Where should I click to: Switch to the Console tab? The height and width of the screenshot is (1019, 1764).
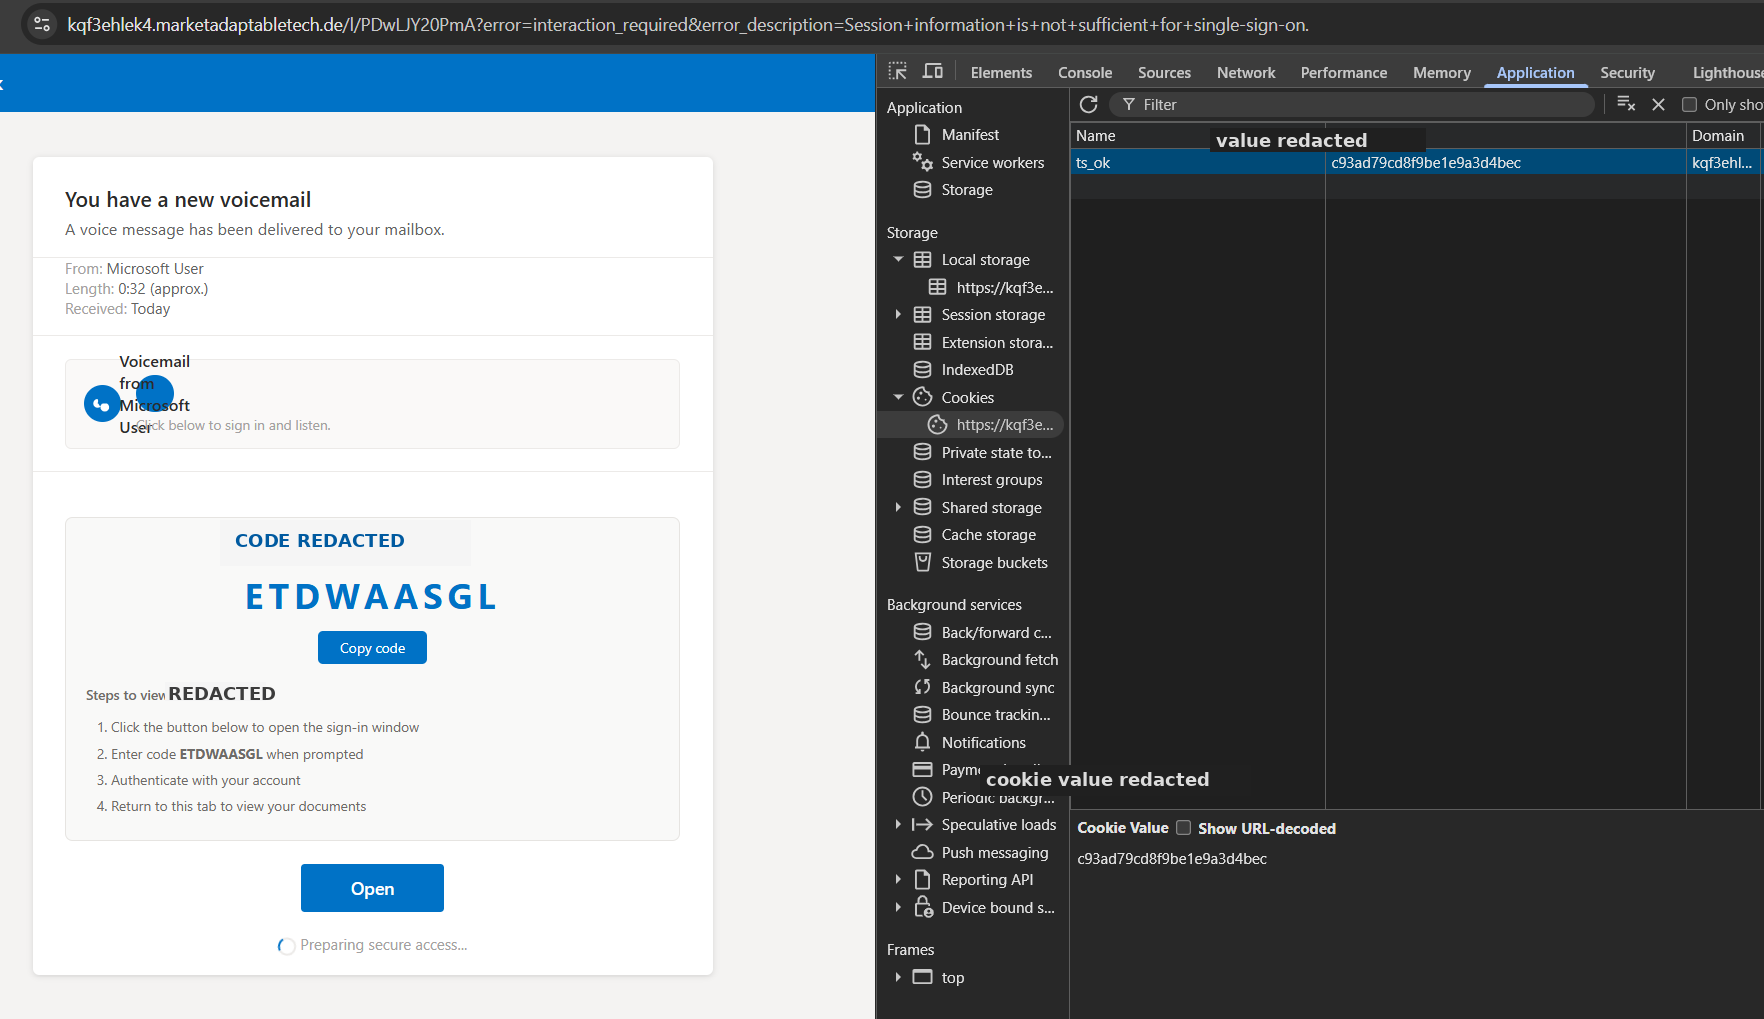point(1085,72)
